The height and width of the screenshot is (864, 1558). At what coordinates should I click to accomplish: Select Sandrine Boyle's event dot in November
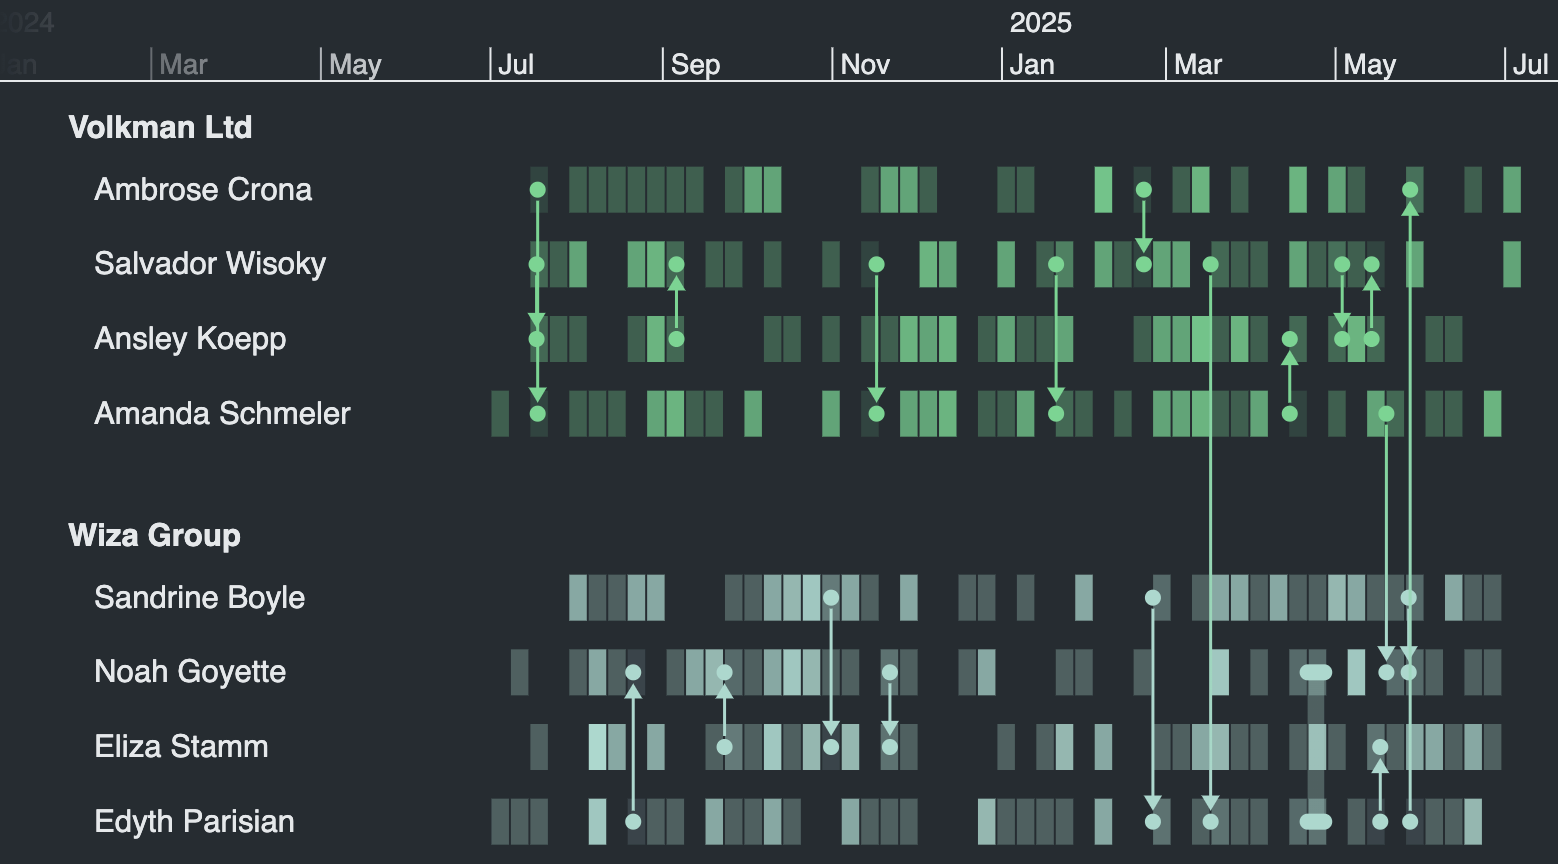click(830, 598)
